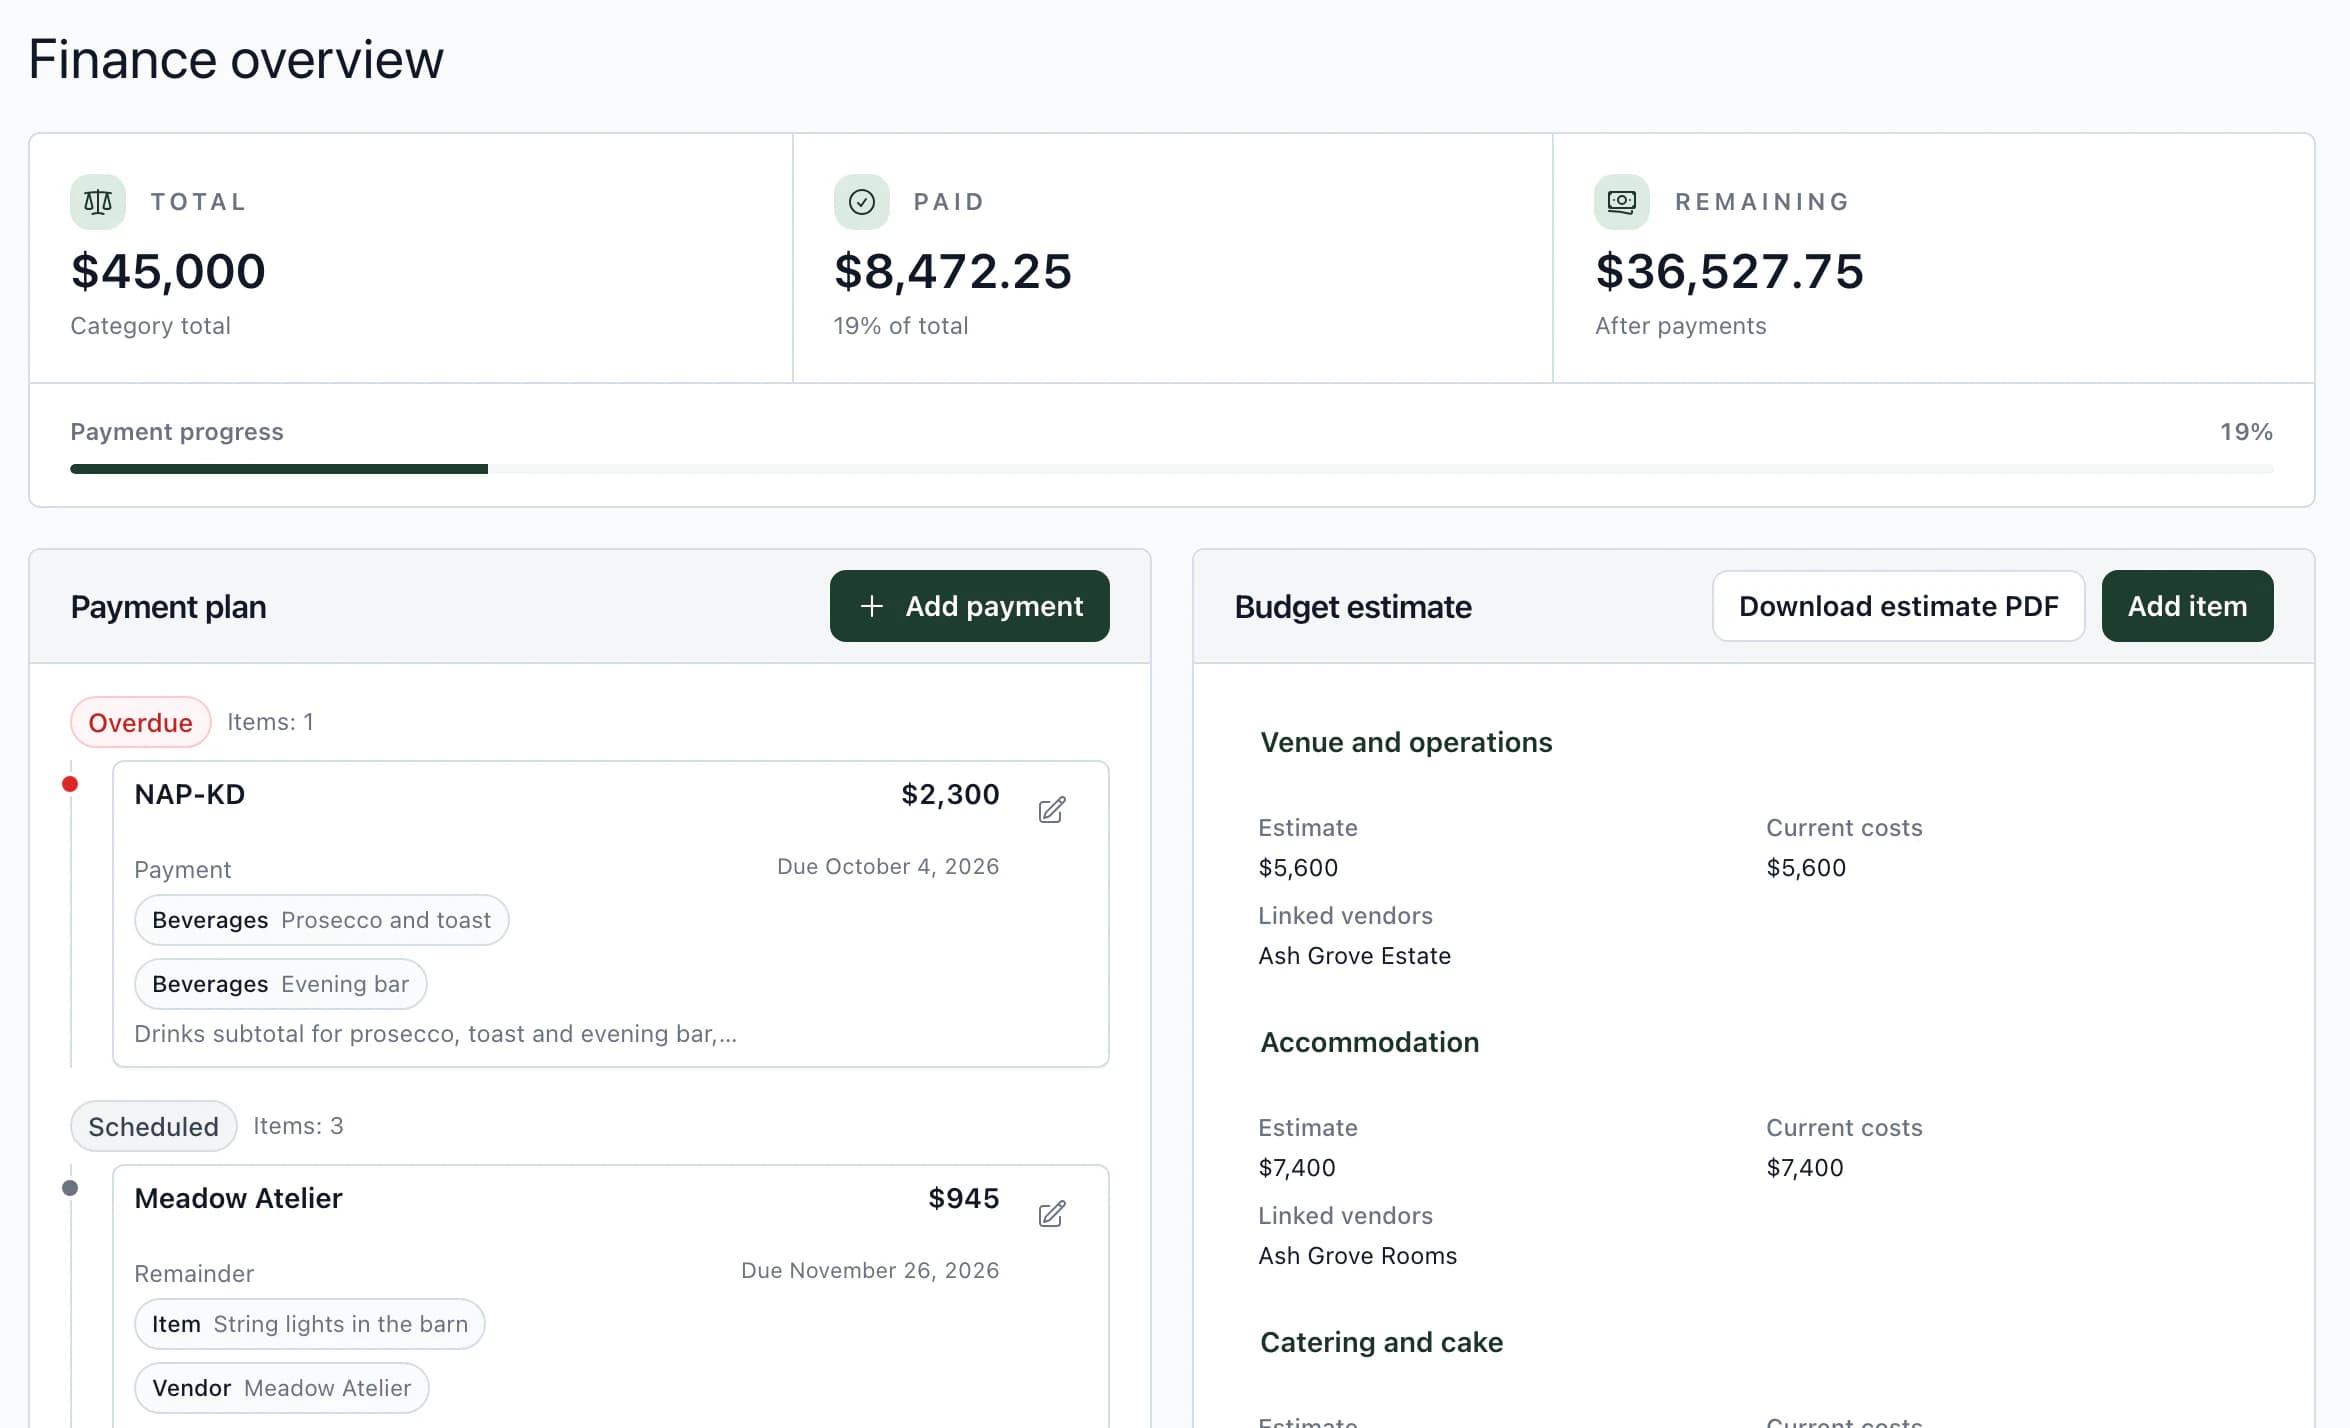Click the 19% progress percentage label
Viewport: 2350px width, 1428px height.
point(2246,432)
